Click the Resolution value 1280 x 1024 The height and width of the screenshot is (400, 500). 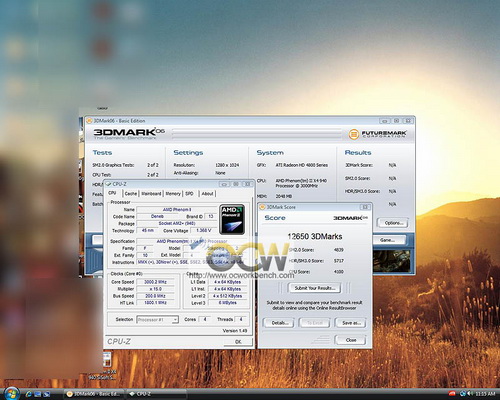tap(227, 165)
